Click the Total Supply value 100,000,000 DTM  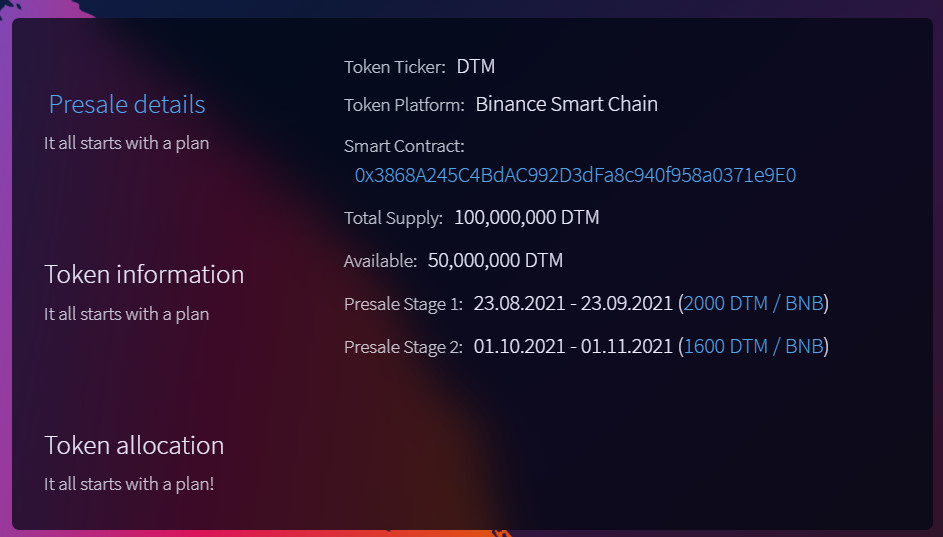point(527,217)
